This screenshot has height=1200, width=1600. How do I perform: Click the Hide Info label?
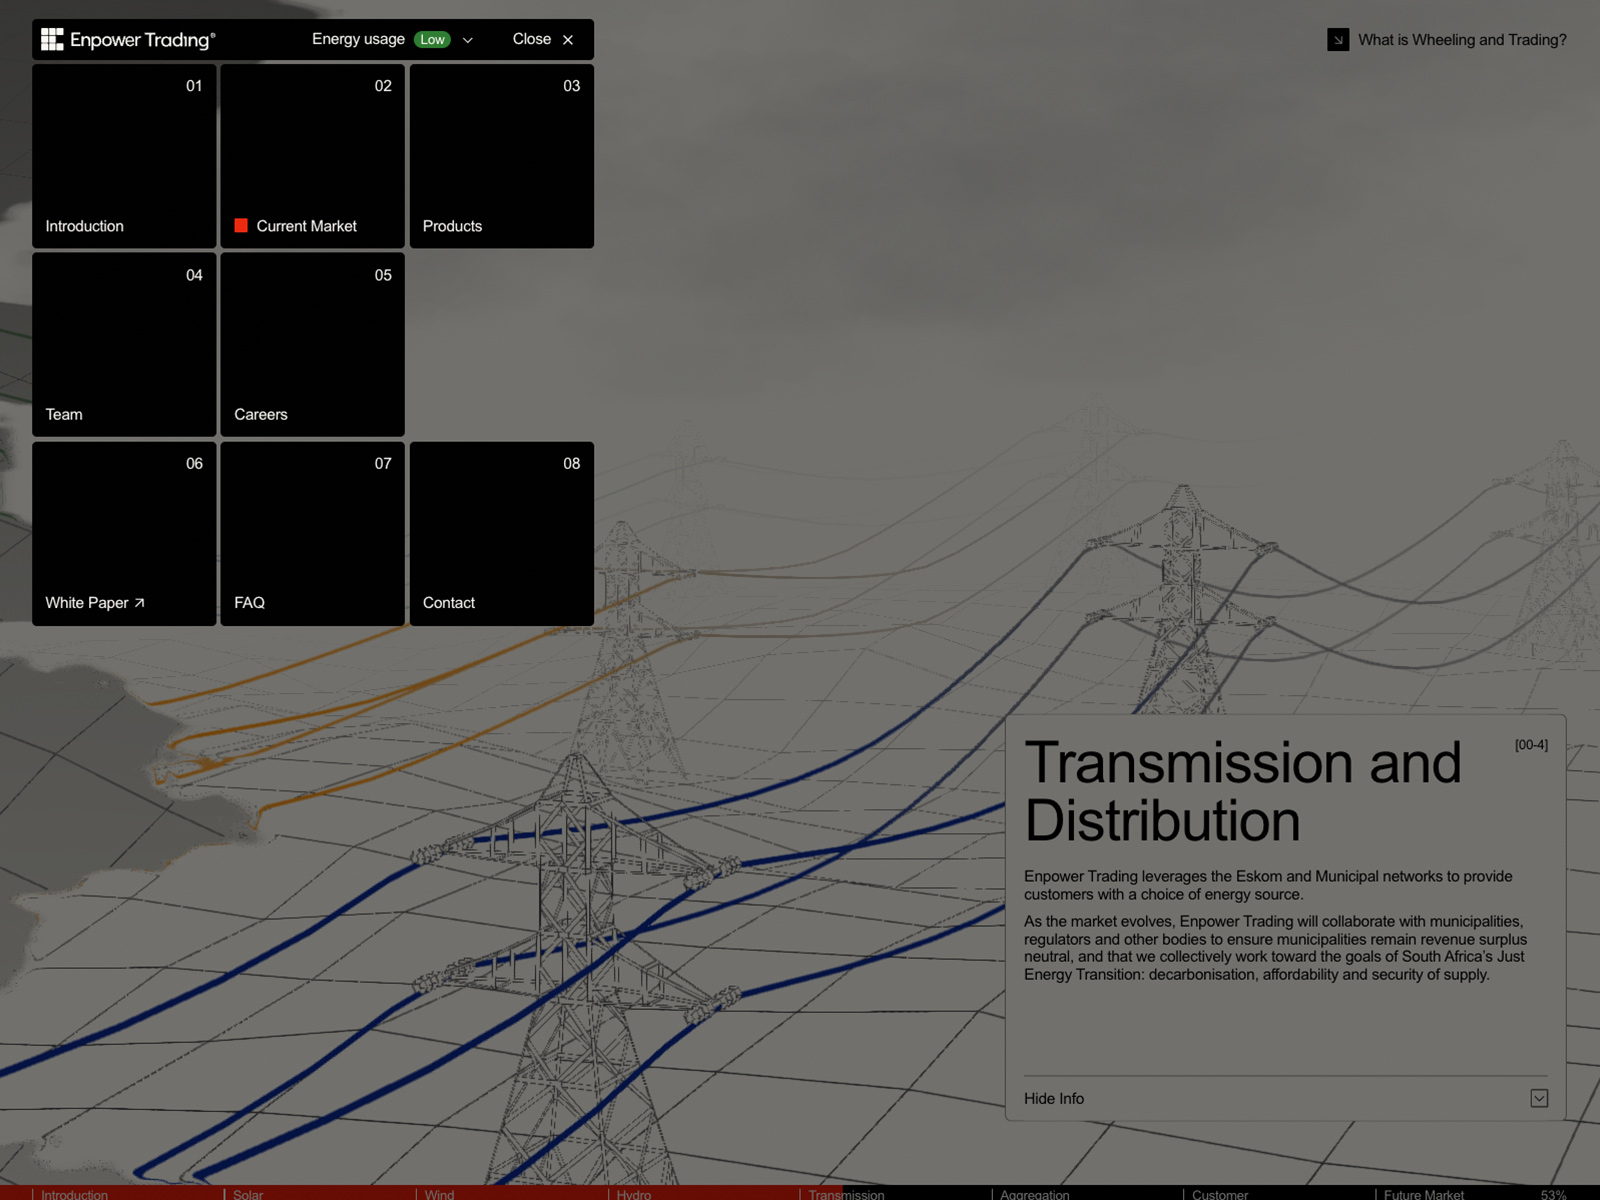1053,1098
